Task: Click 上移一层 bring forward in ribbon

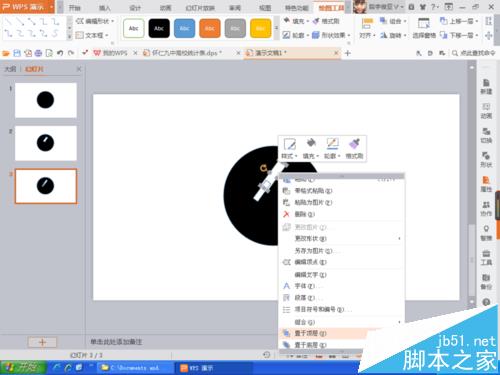Action: pos(459,21)
